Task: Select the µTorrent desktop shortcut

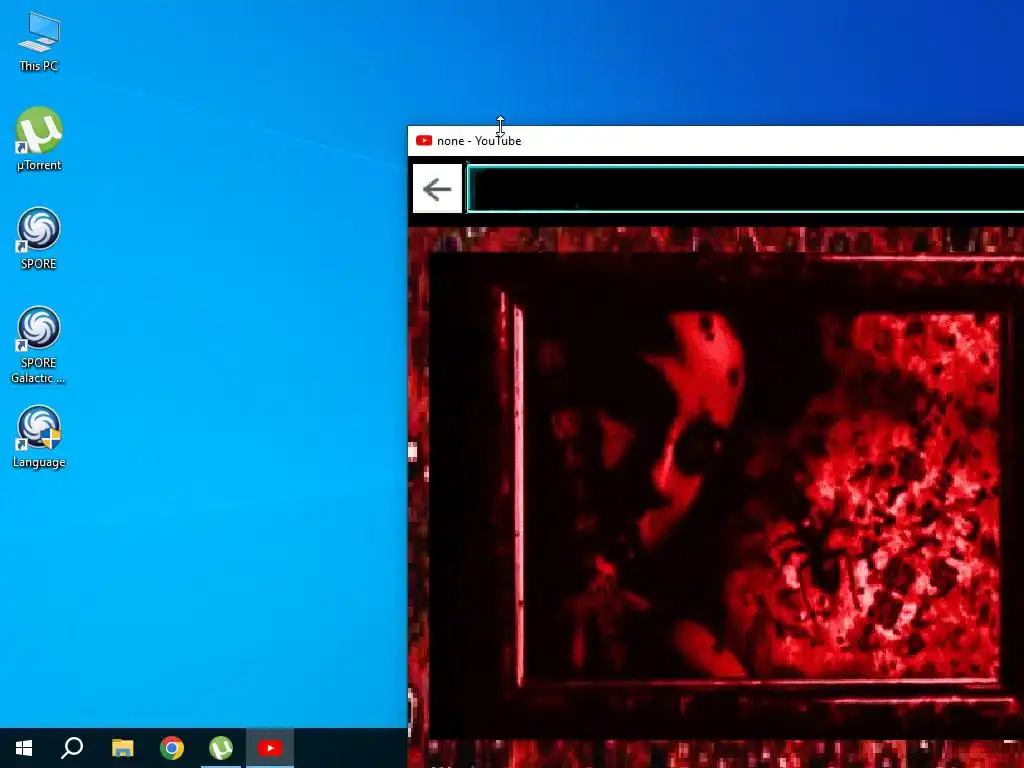Action: pos(39,138)
